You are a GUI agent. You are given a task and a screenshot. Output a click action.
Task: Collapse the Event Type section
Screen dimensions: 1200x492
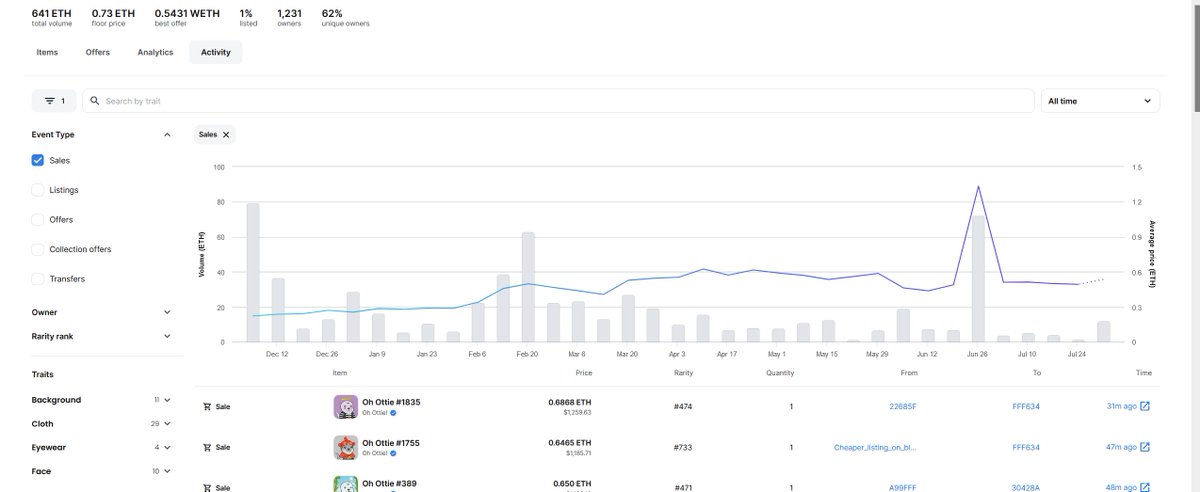pos(167,134)
